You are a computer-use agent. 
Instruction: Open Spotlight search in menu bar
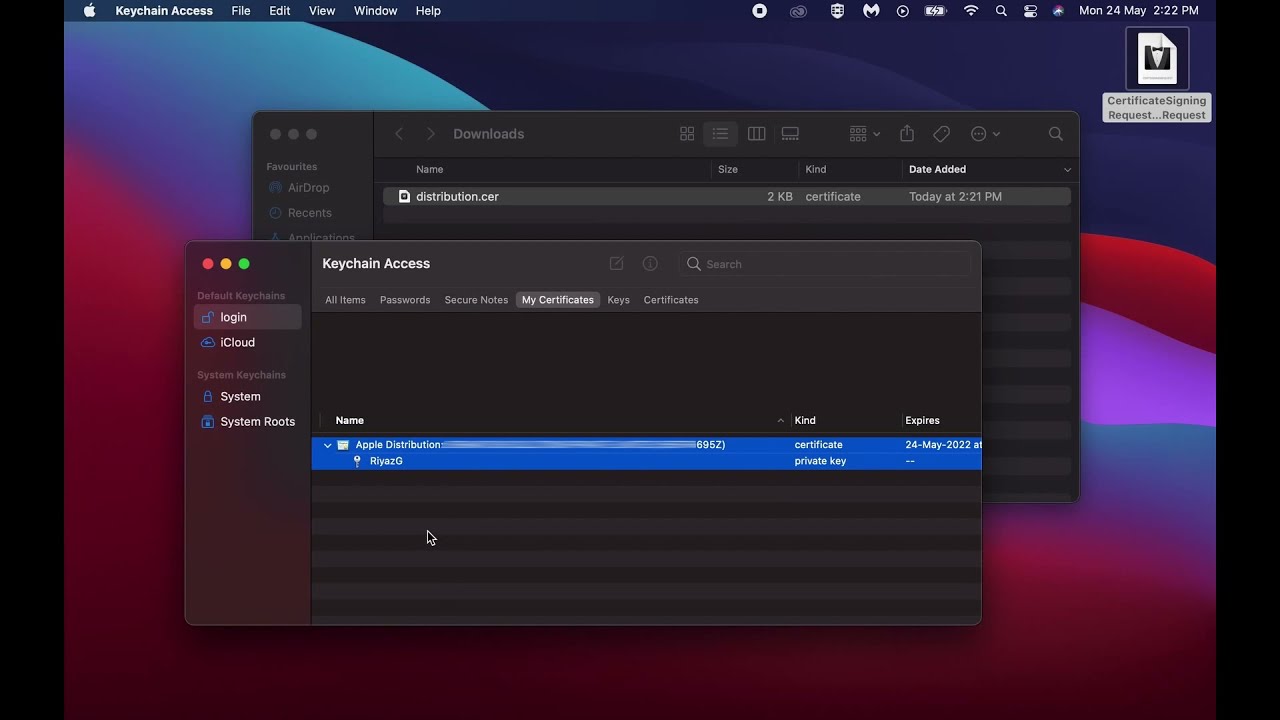pyautogui.click(x=1001, y=11)
